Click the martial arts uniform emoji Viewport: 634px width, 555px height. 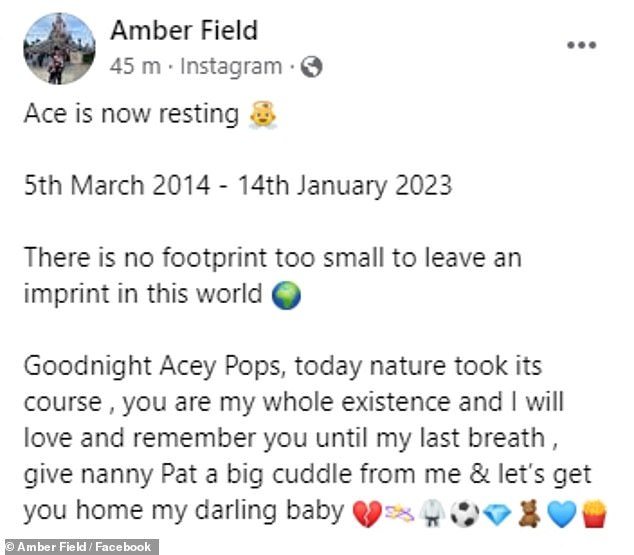[x=432, y=513]
